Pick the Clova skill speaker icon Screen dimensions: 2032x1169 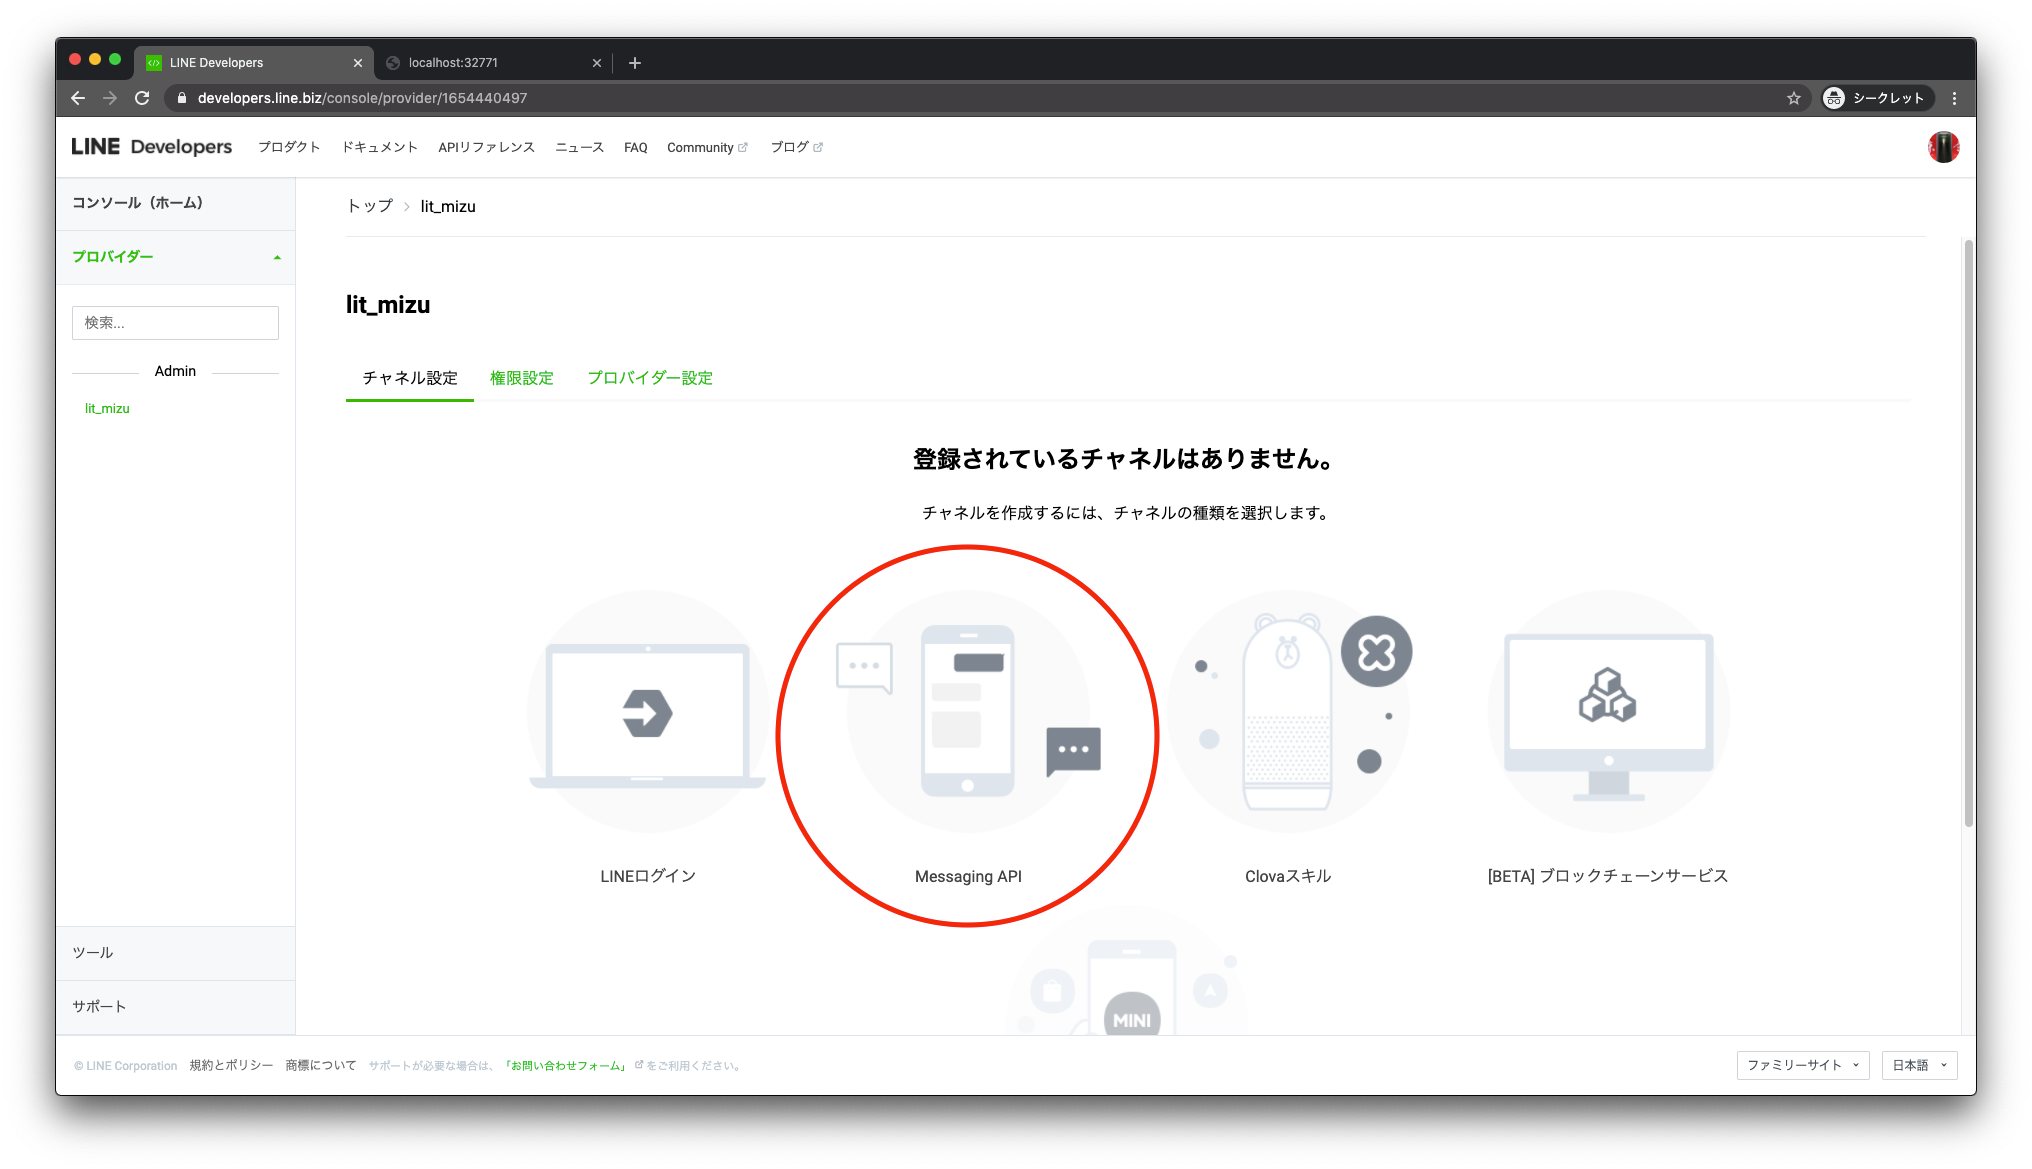[1288, 712]
